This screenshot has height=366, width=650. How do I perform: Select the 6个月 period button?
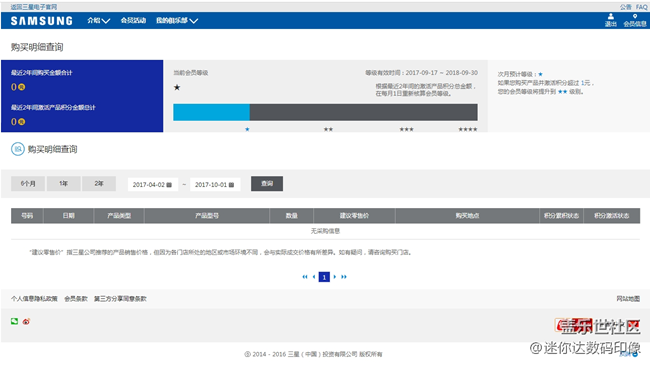click(x=28, y=184)
